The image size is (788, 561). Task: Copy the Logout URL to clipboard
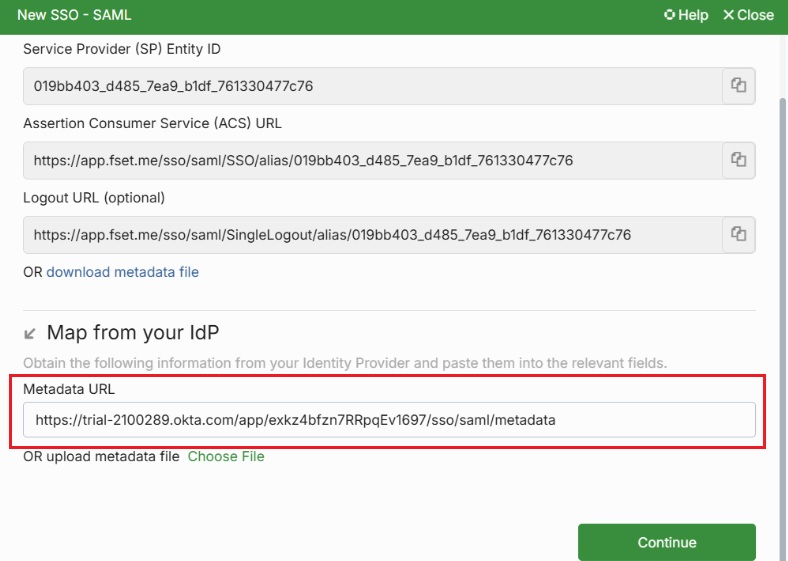pyautogui.click(x=738, y=234)
